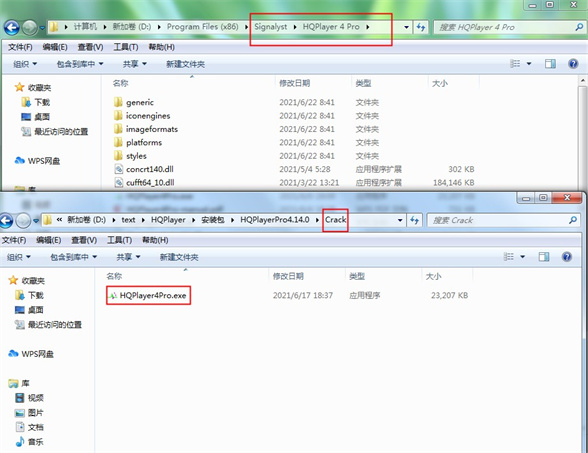Screen dimensions: 588x453
Task: Select 音乐 library in the lower sidebar
Action: (30, 442)
